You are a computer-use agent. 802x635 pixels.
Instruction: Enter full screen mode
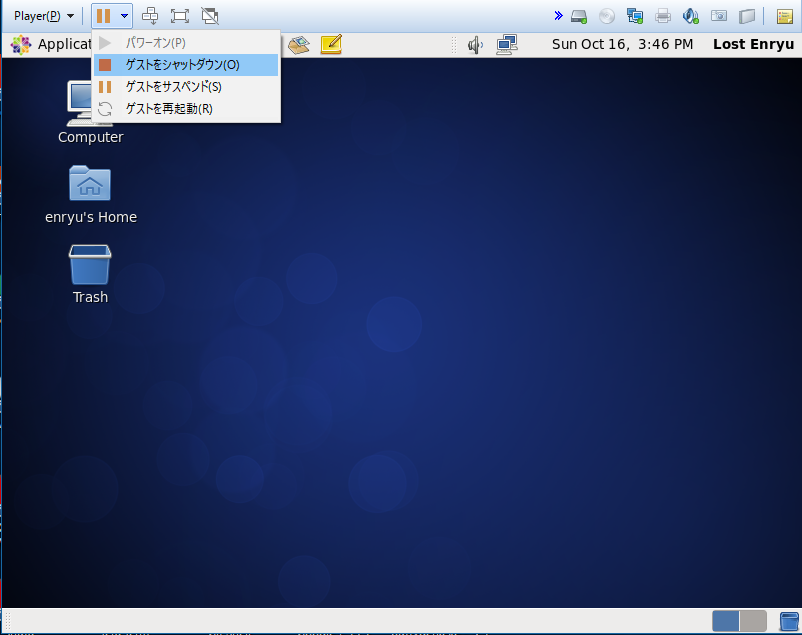point(180,16)
